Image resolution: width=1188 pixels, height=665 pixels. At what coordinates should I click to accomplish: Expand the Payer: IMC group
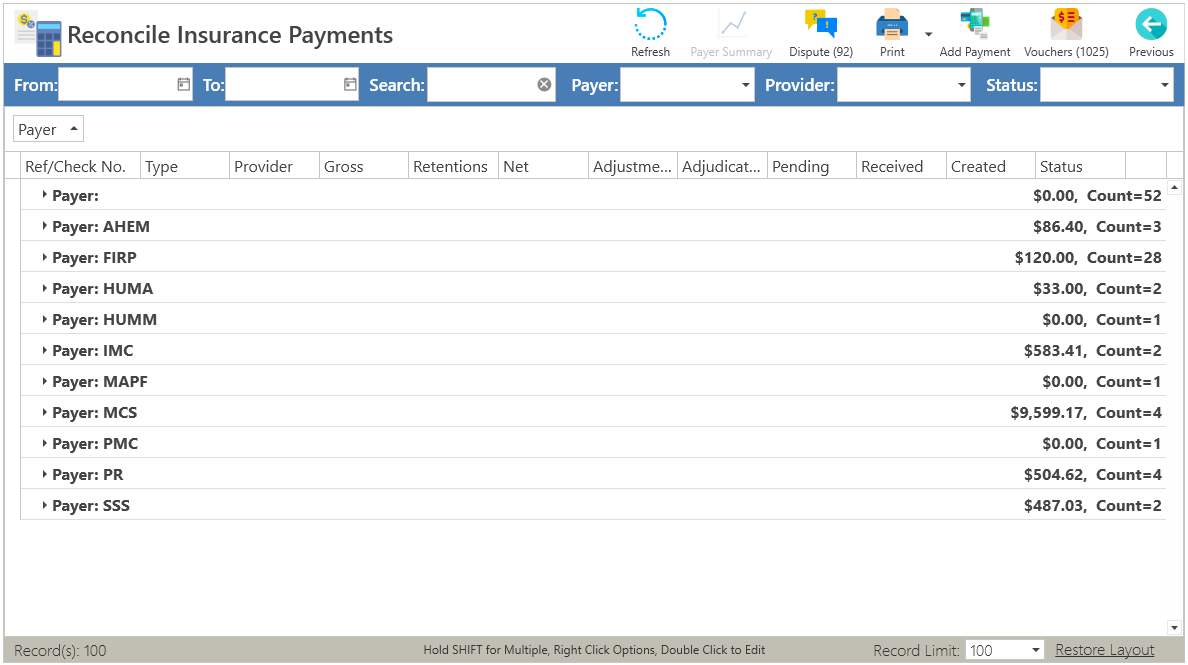click(44, 350)
